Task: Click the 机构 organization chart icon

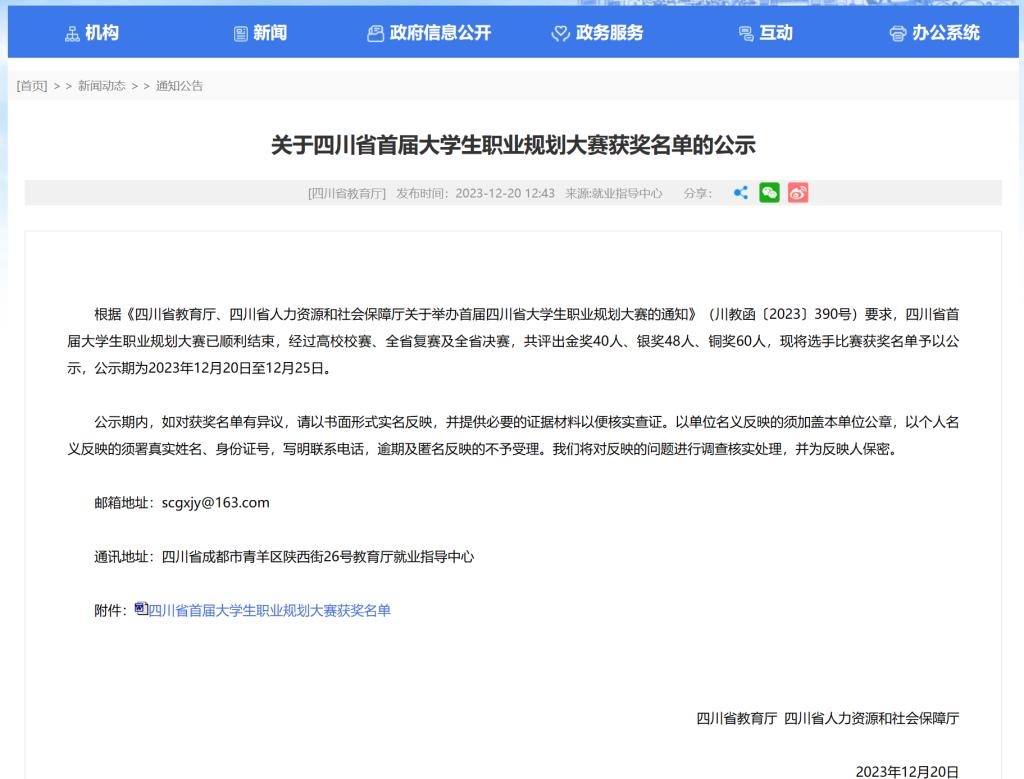Action: coord(72,33)
